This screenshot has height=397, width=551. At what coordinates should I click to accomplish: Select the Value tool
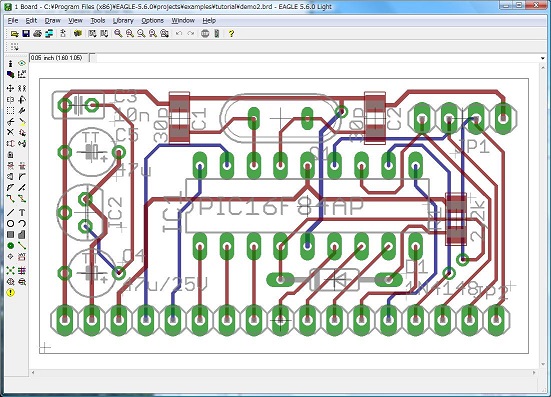click(x=22, y=165)
